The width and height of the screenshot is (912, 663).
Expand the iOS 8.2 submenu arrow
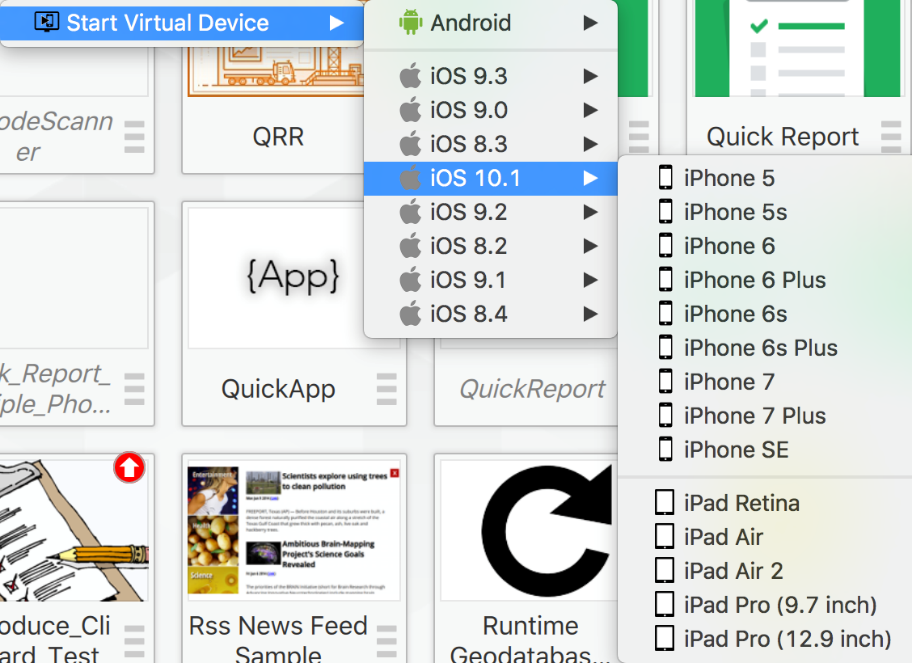click(590, 246)
